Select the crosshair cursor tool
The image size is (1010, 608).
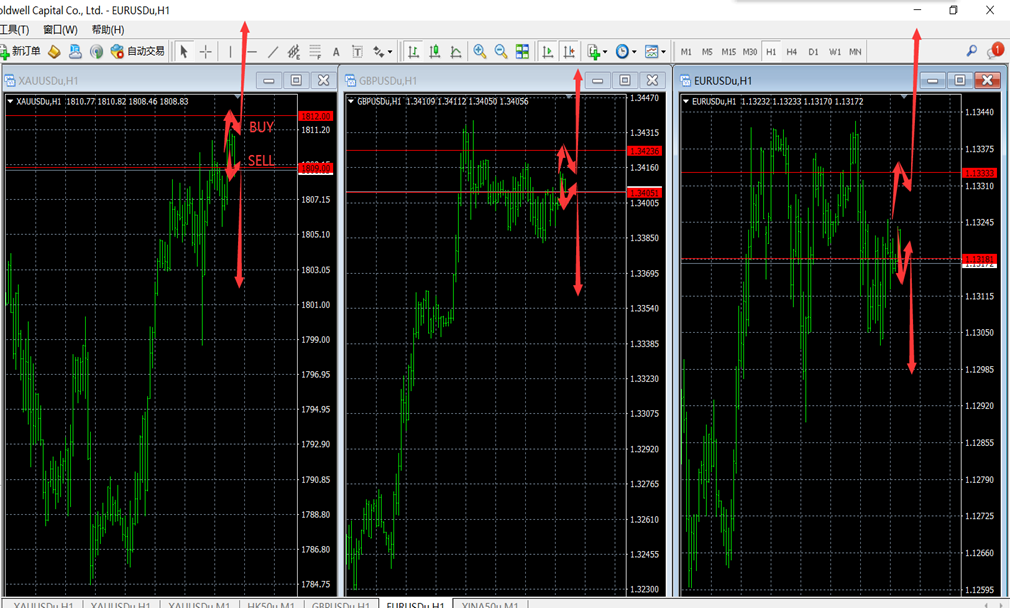point(206,51)
